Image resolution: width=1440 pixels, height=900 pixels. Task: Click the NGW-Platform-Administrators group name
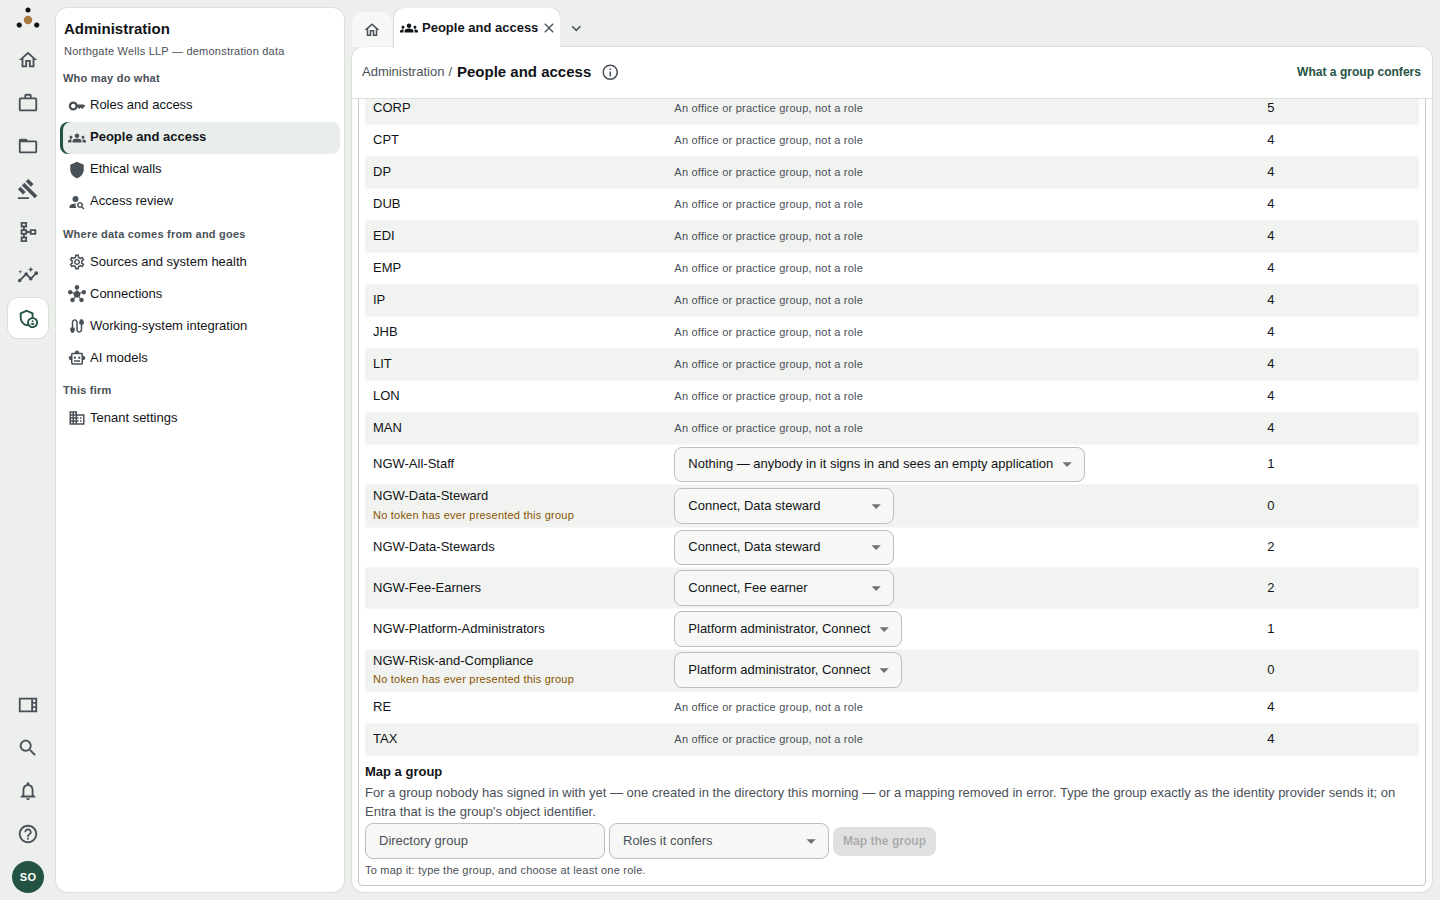[459, 629]
